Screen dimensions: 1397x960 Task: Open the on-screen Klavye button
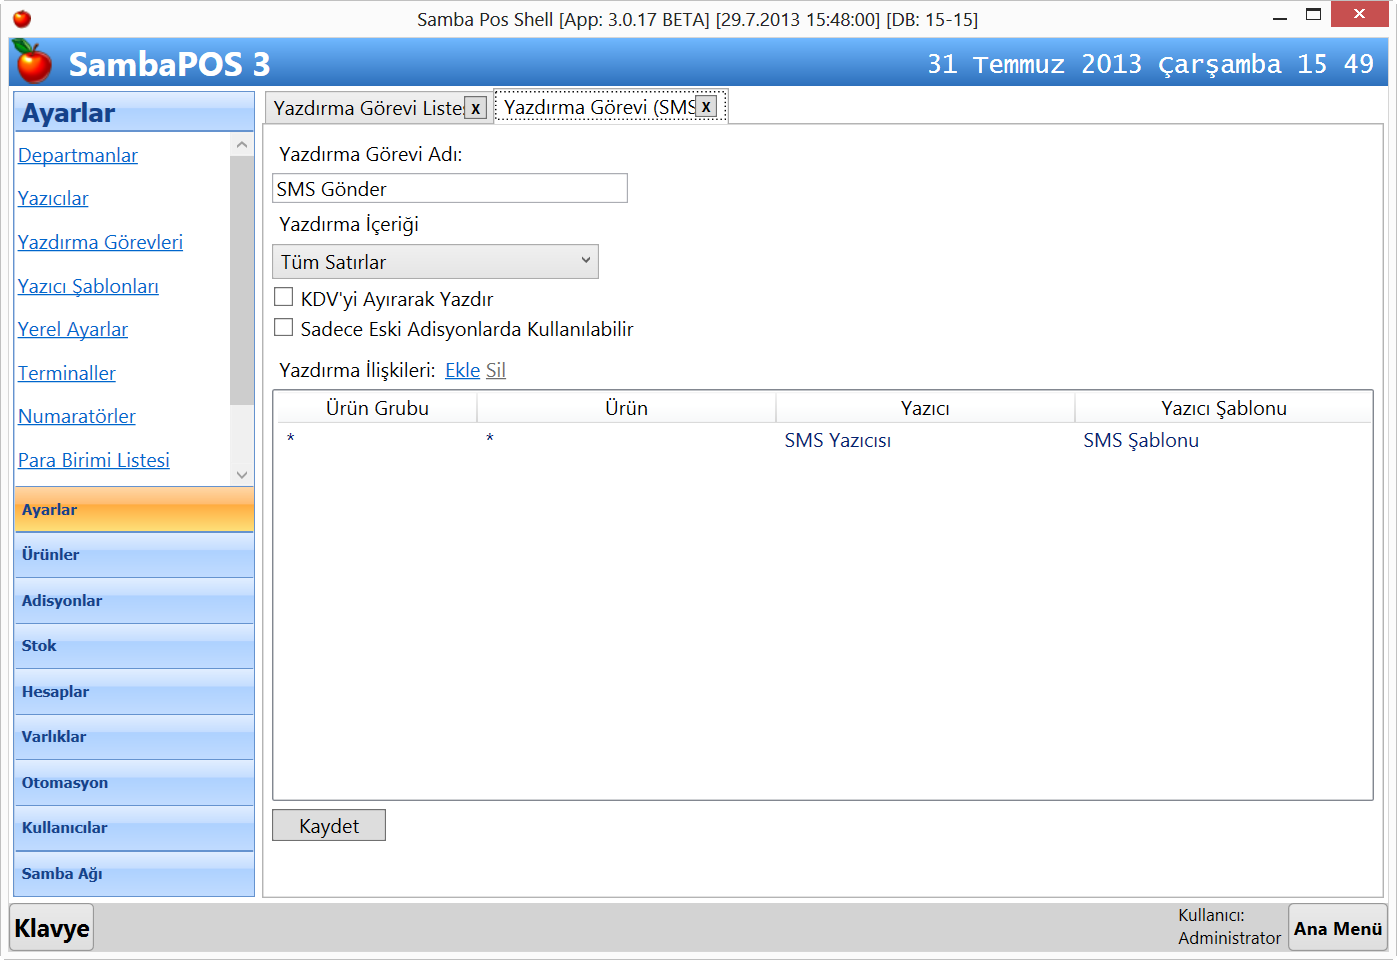(x=52, y=928)
